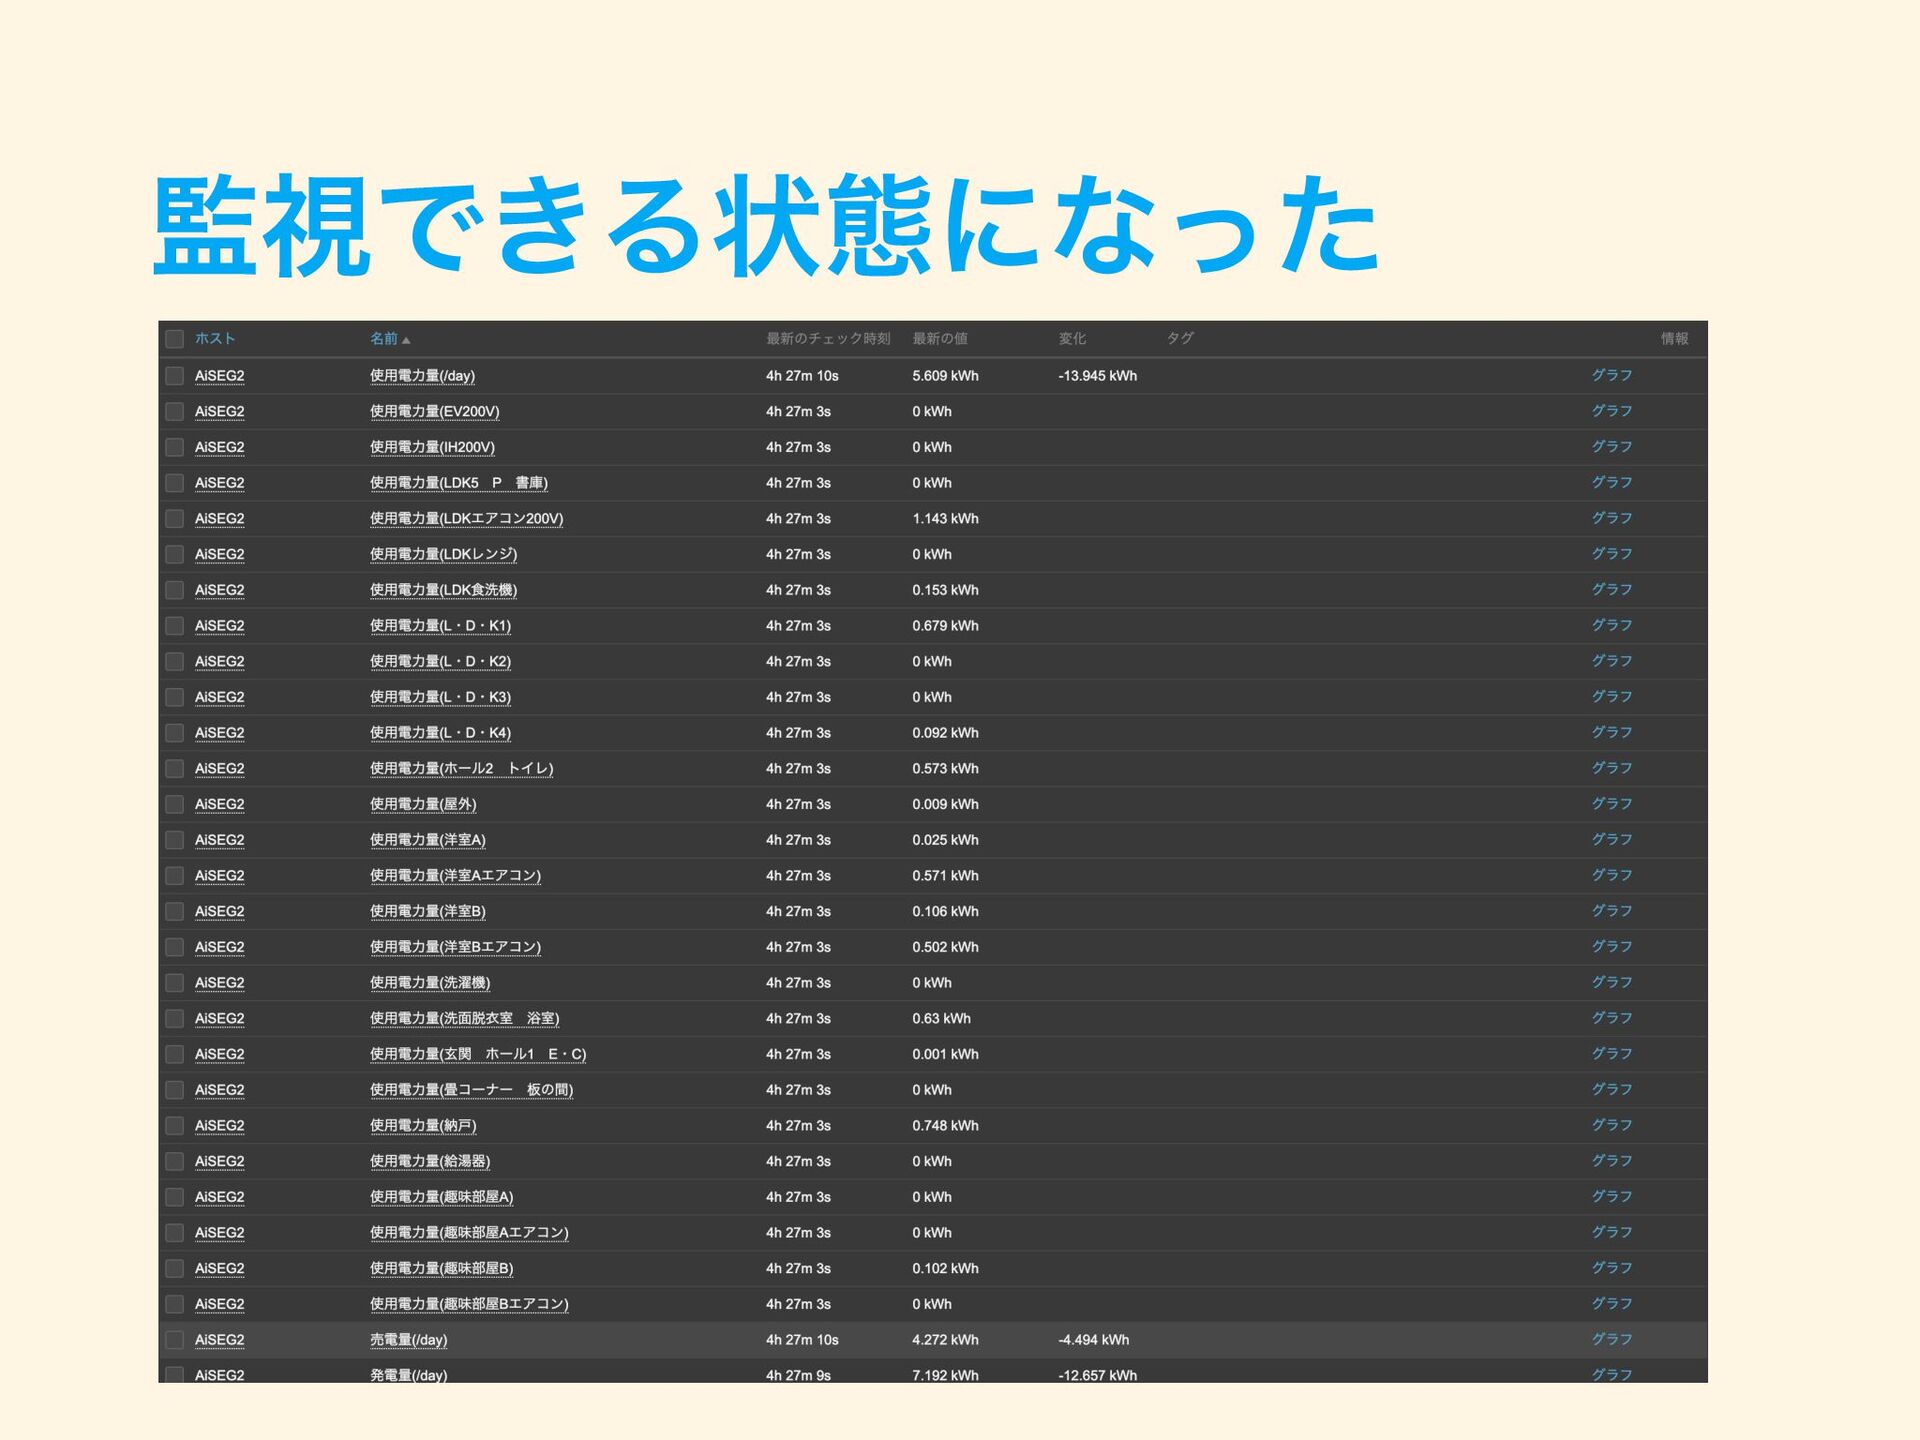Screen dimensions: 1920x1440
Task: Check the box for 使用電力量(/day) row
Action: tap(175, 376)
